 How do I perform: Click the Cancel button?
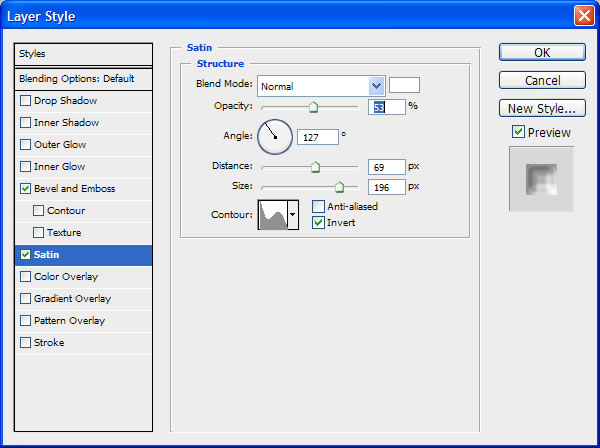[x=542, y=80]
